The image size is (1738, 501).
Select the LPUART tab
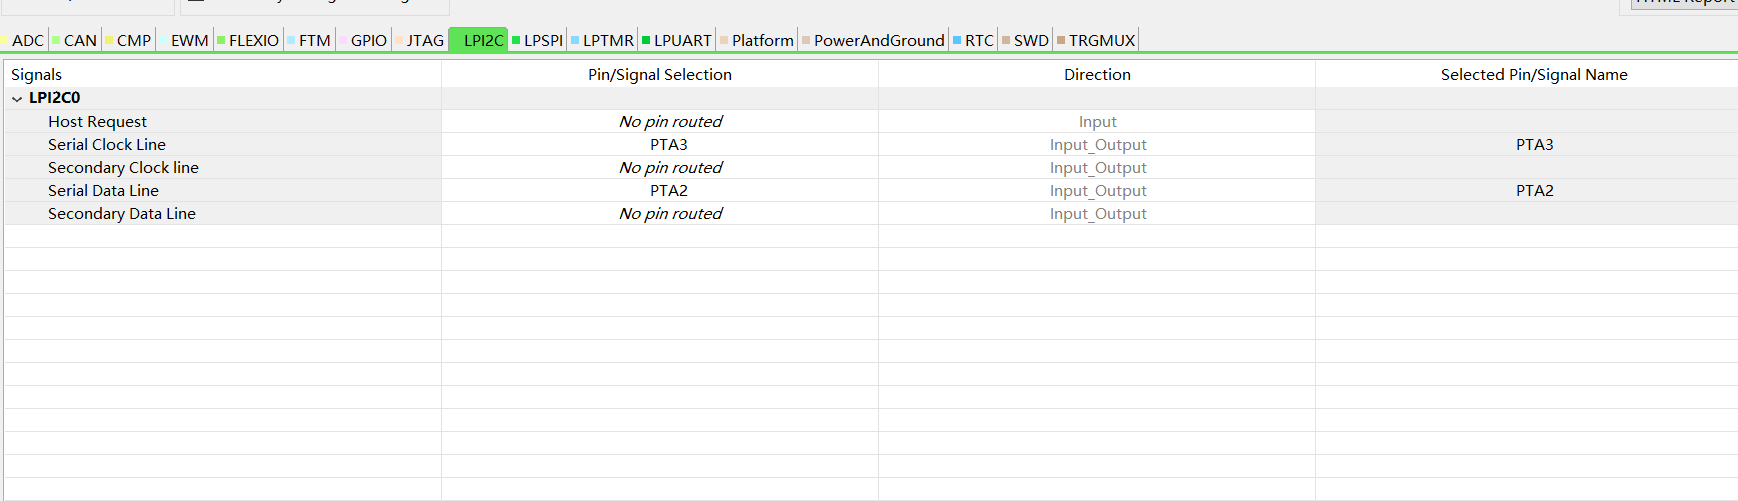pyautogui.click(x=677, y=40)
